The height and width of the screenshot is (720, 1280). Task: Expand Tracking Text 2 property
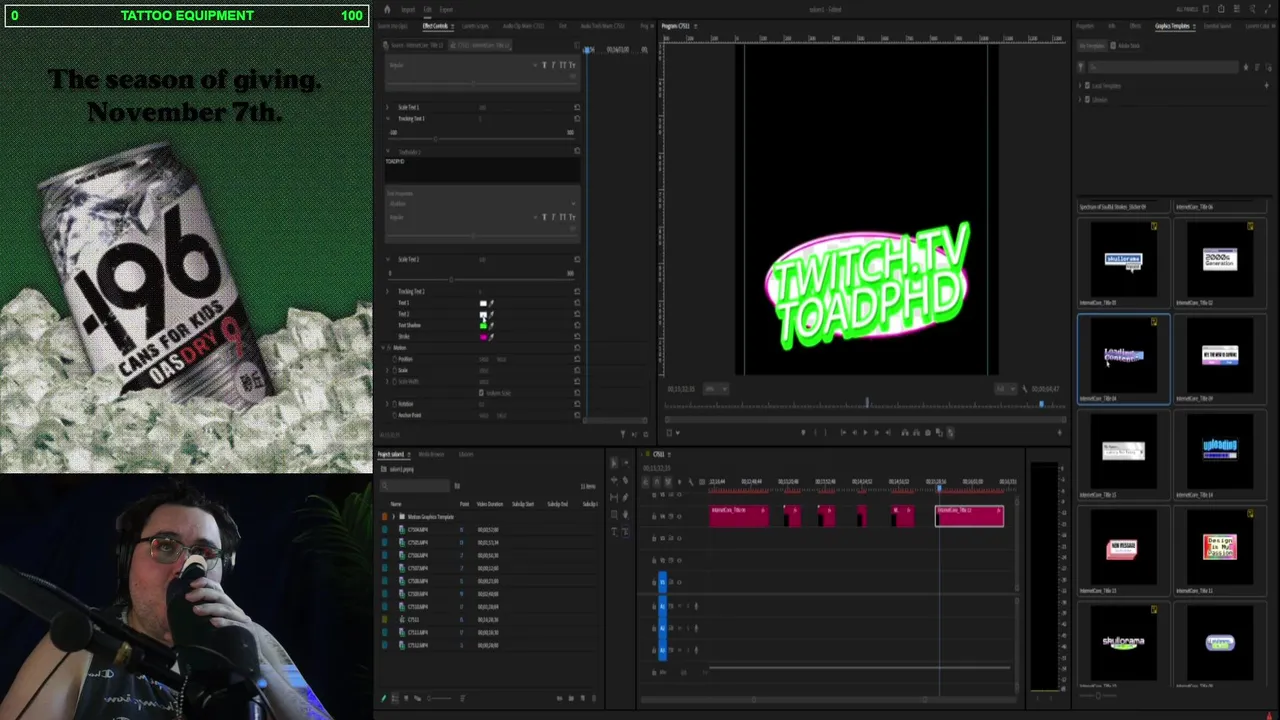(x=388, y=291)
